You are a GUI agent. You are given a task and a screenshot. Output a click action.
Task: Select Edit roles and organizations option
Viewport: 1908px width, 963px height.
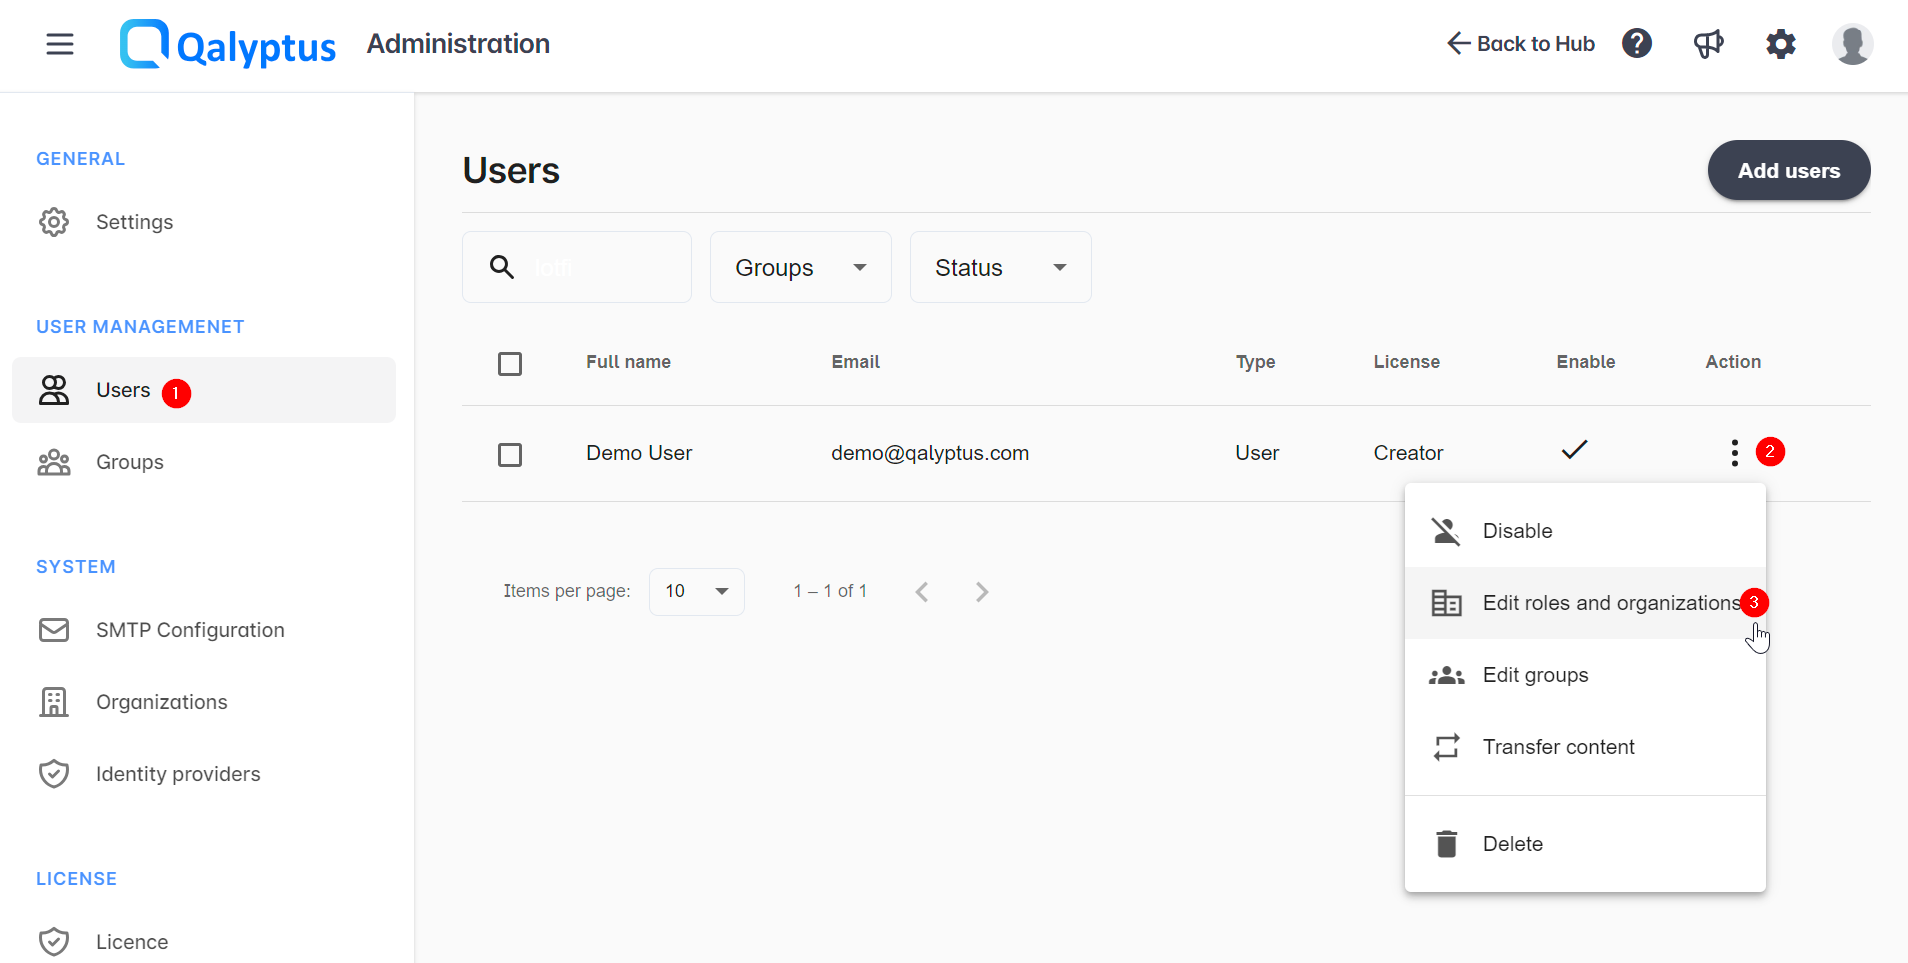pos(1610,603)
